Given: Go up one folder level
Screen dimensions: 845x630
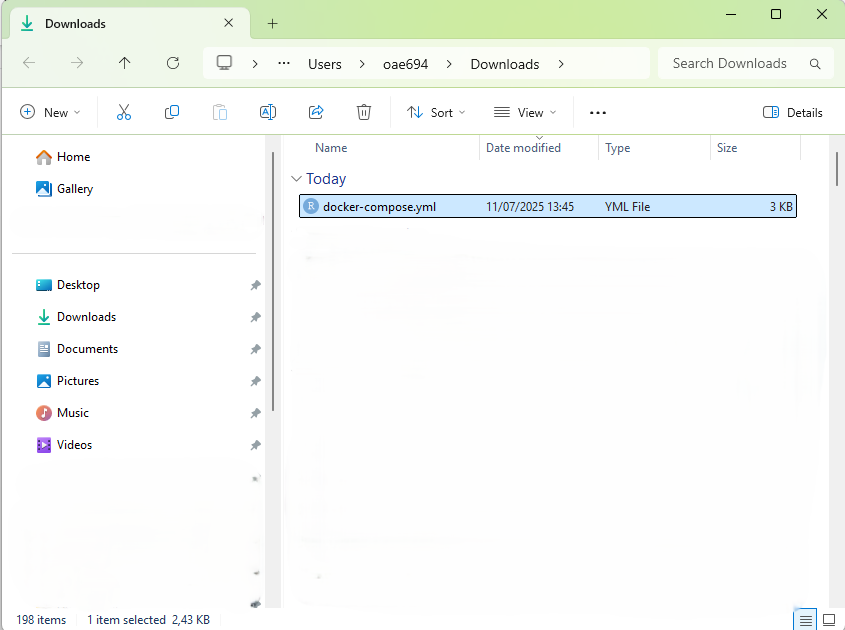Looking at the screenshot, I should pyautogui.click(x=125, y=63).
